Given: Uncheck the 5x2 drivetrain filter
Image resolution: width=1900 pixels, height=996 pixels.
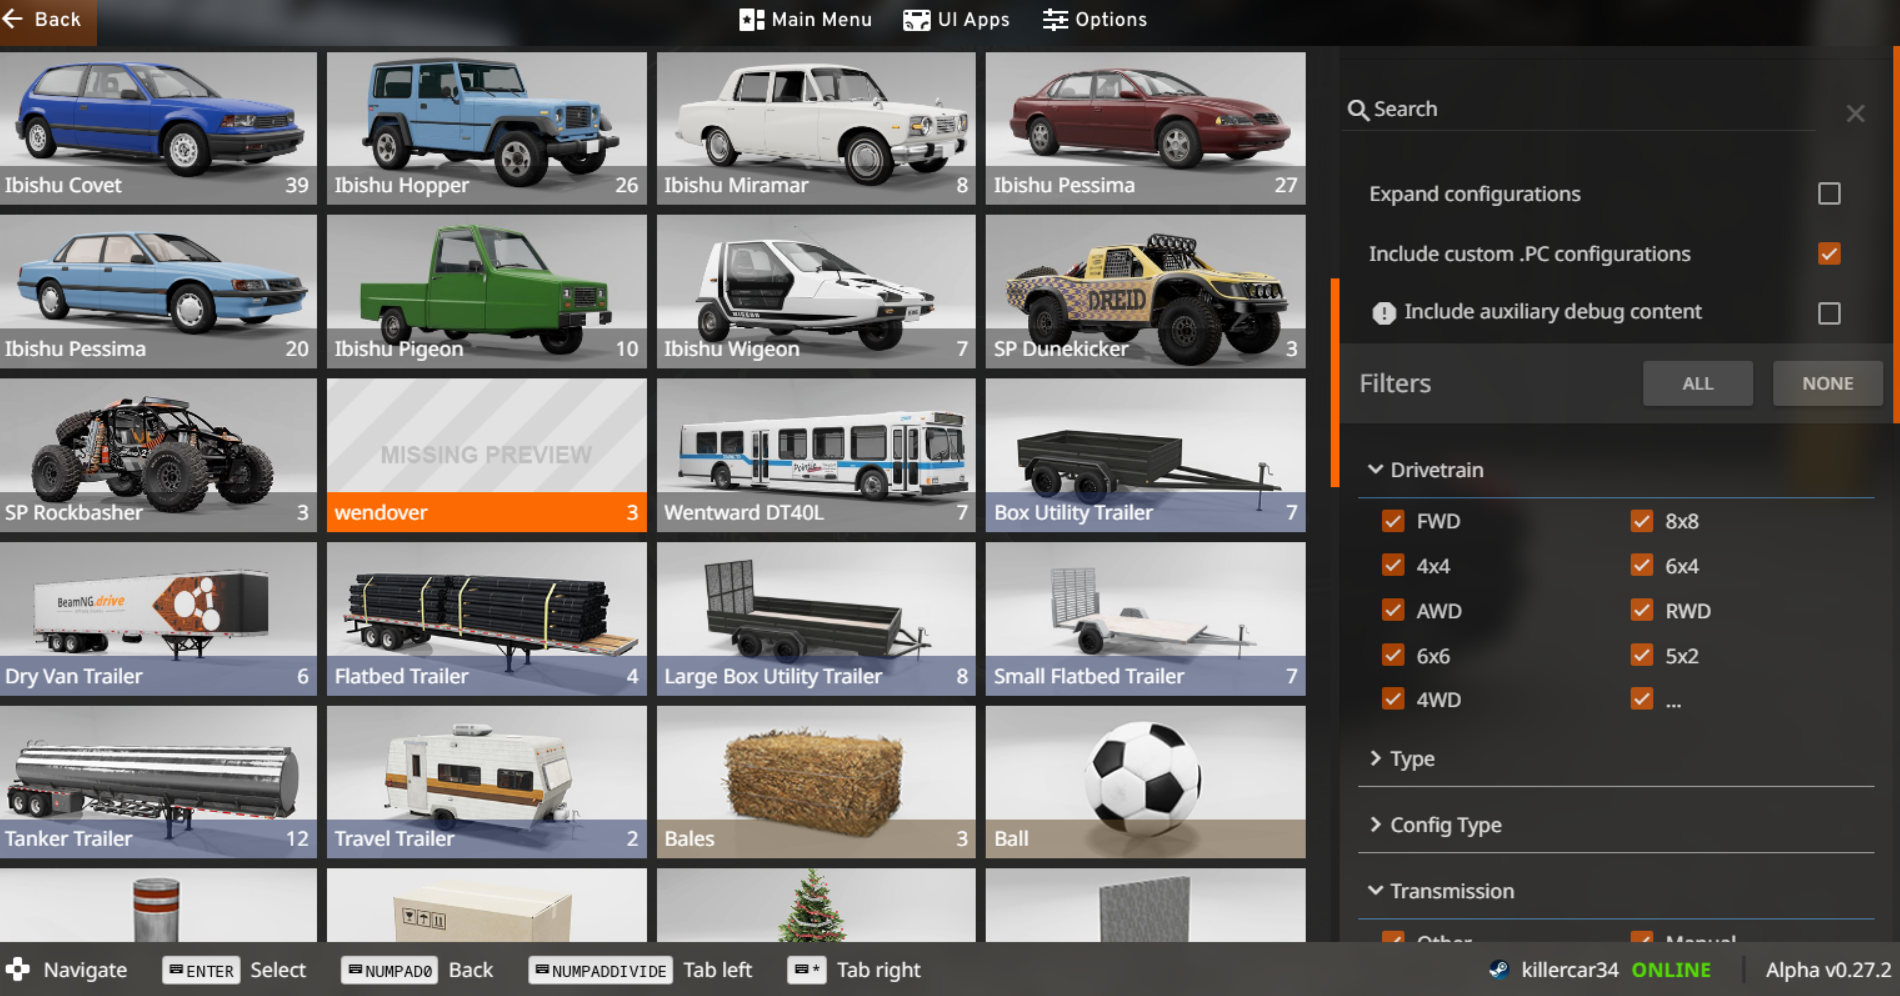Looking at the screenshot, I should pos(1641,655).
